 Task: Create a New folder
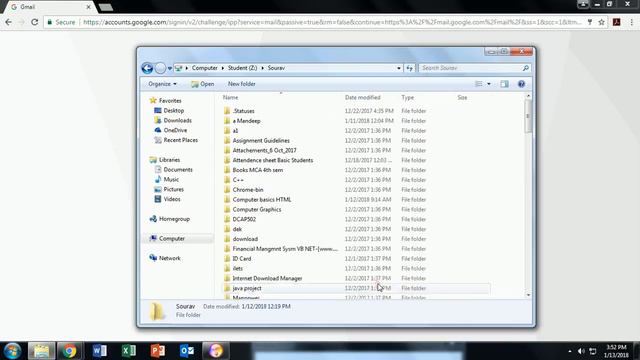[x=242, y=84]
